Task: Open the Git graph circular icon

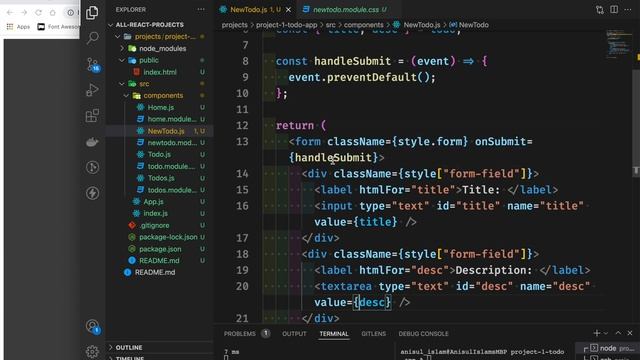Action: click(92, 167)
